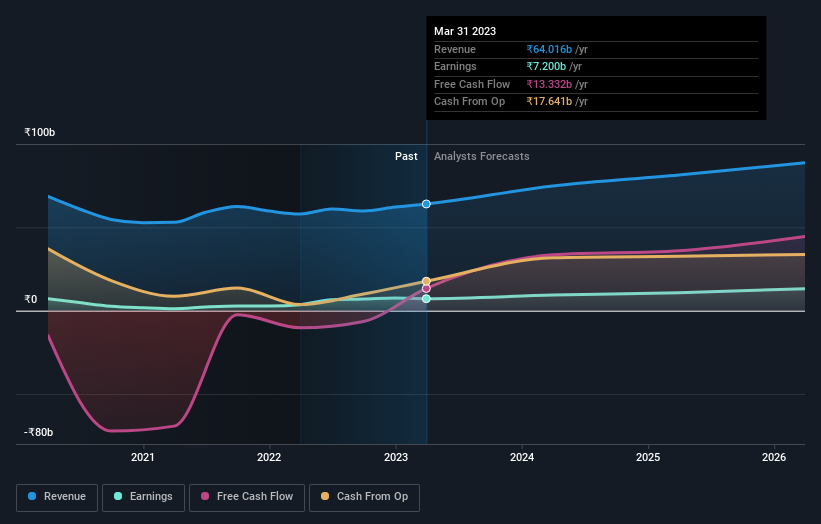Click the Revenue row label in tooltip

pyautogui.click(x=455, y=49)
